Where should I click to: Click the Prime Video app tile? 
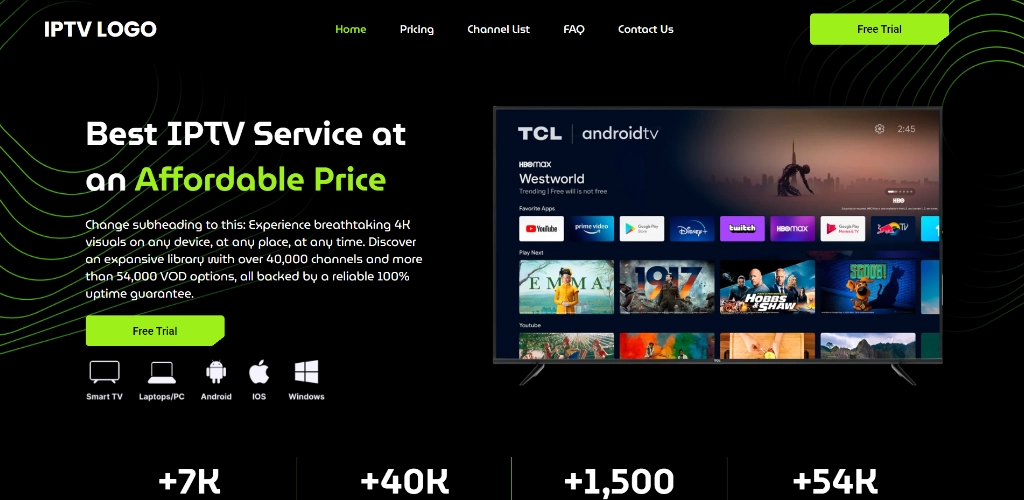coord(592,228)
